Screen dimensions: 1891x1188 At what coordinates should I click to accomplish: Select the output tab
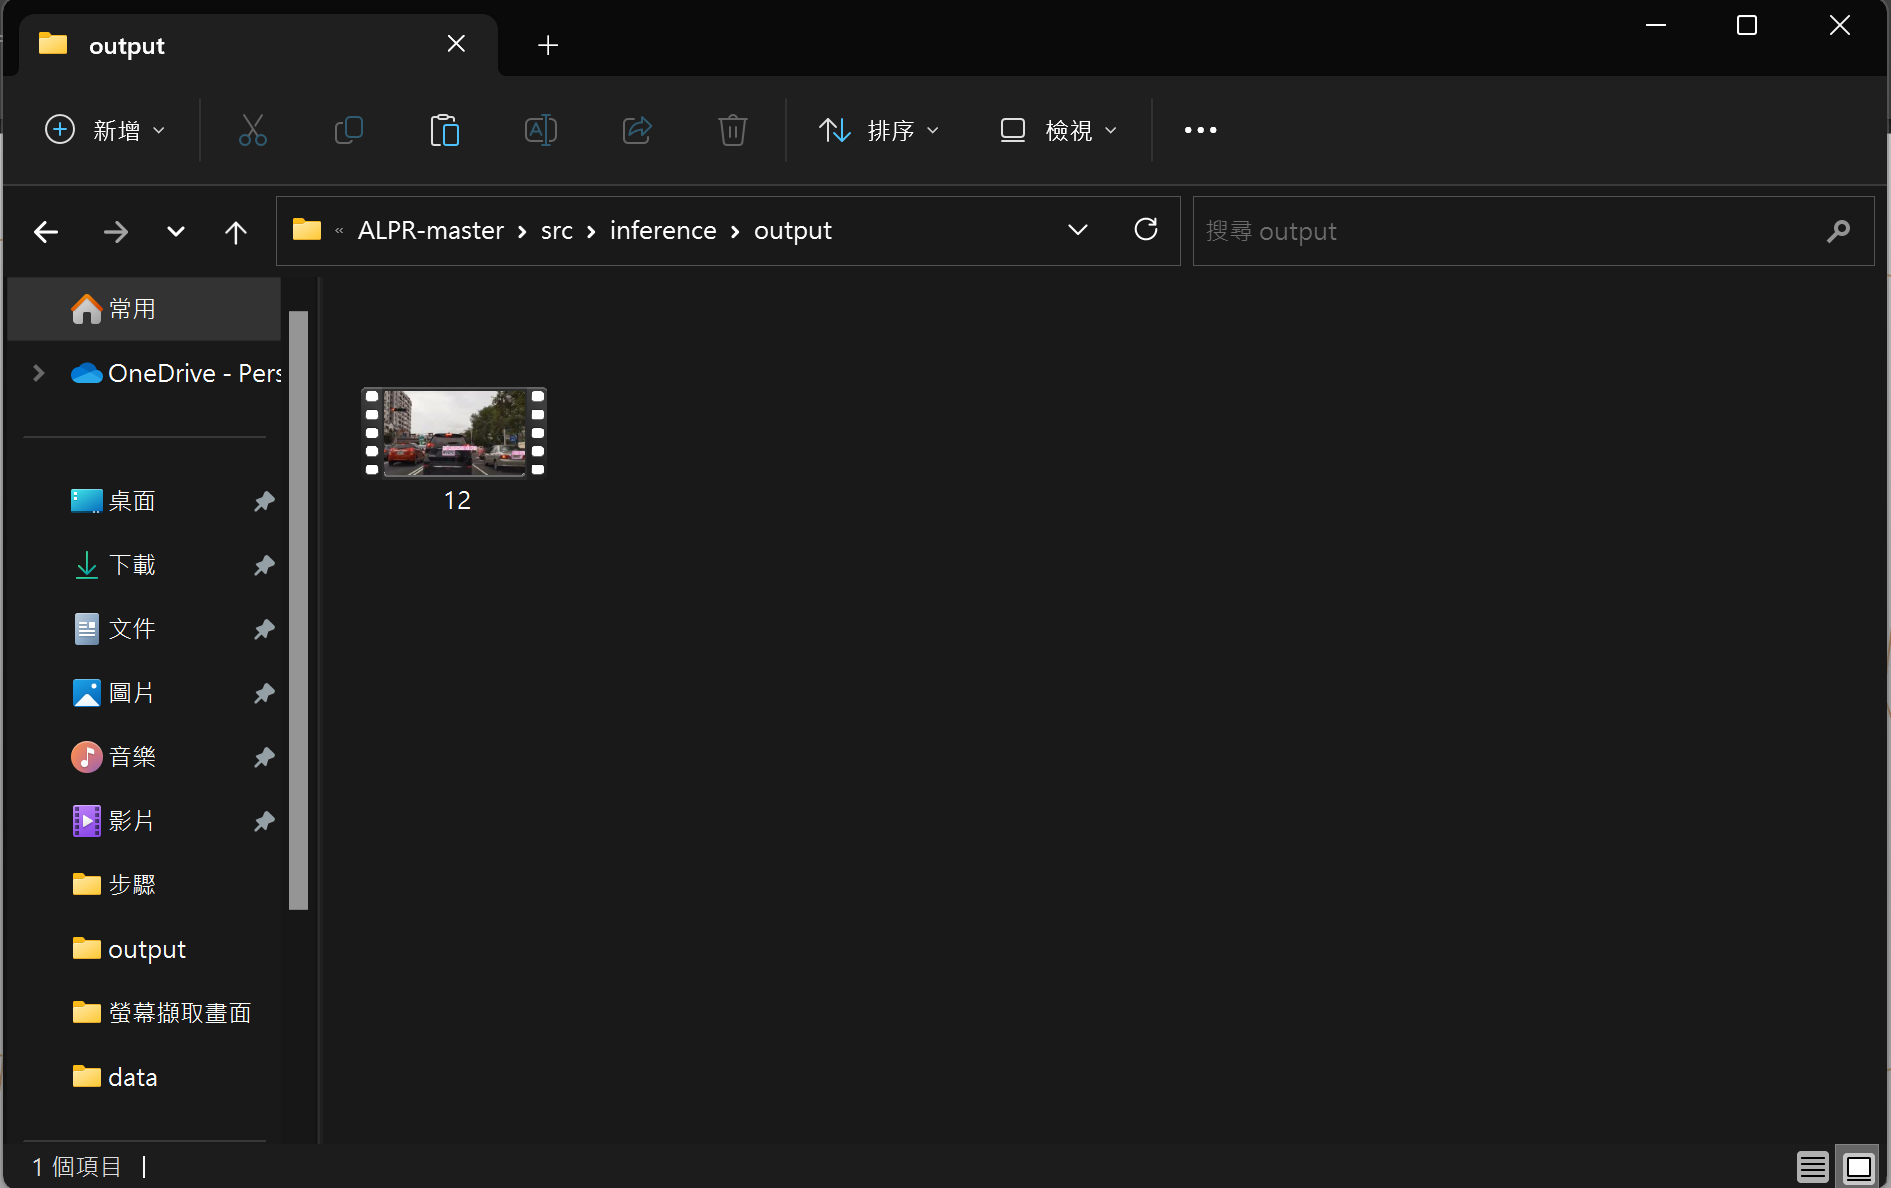(258, 45)
